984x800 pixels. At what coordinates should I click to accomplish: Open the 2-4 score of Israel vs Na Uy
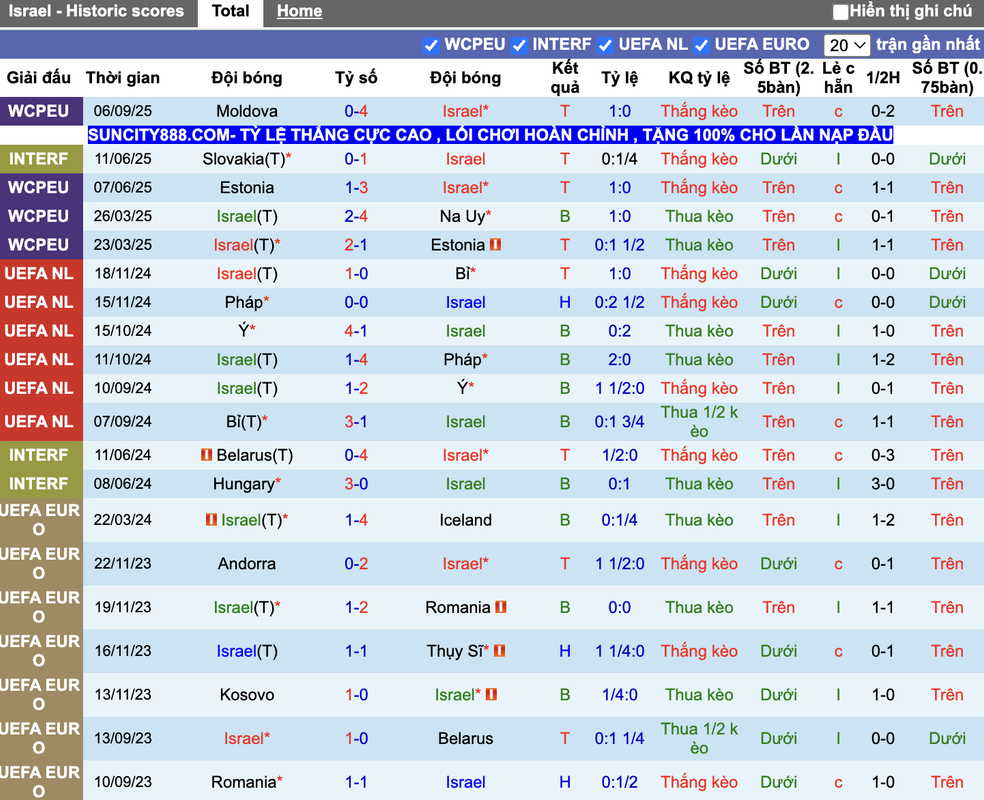356,216
